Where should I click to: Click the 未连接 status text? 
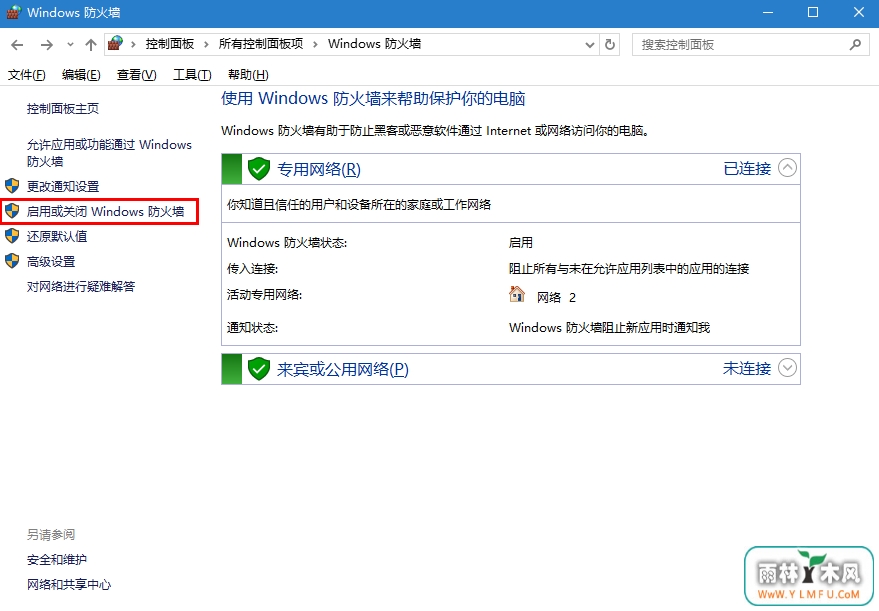[x=747, y=368]
